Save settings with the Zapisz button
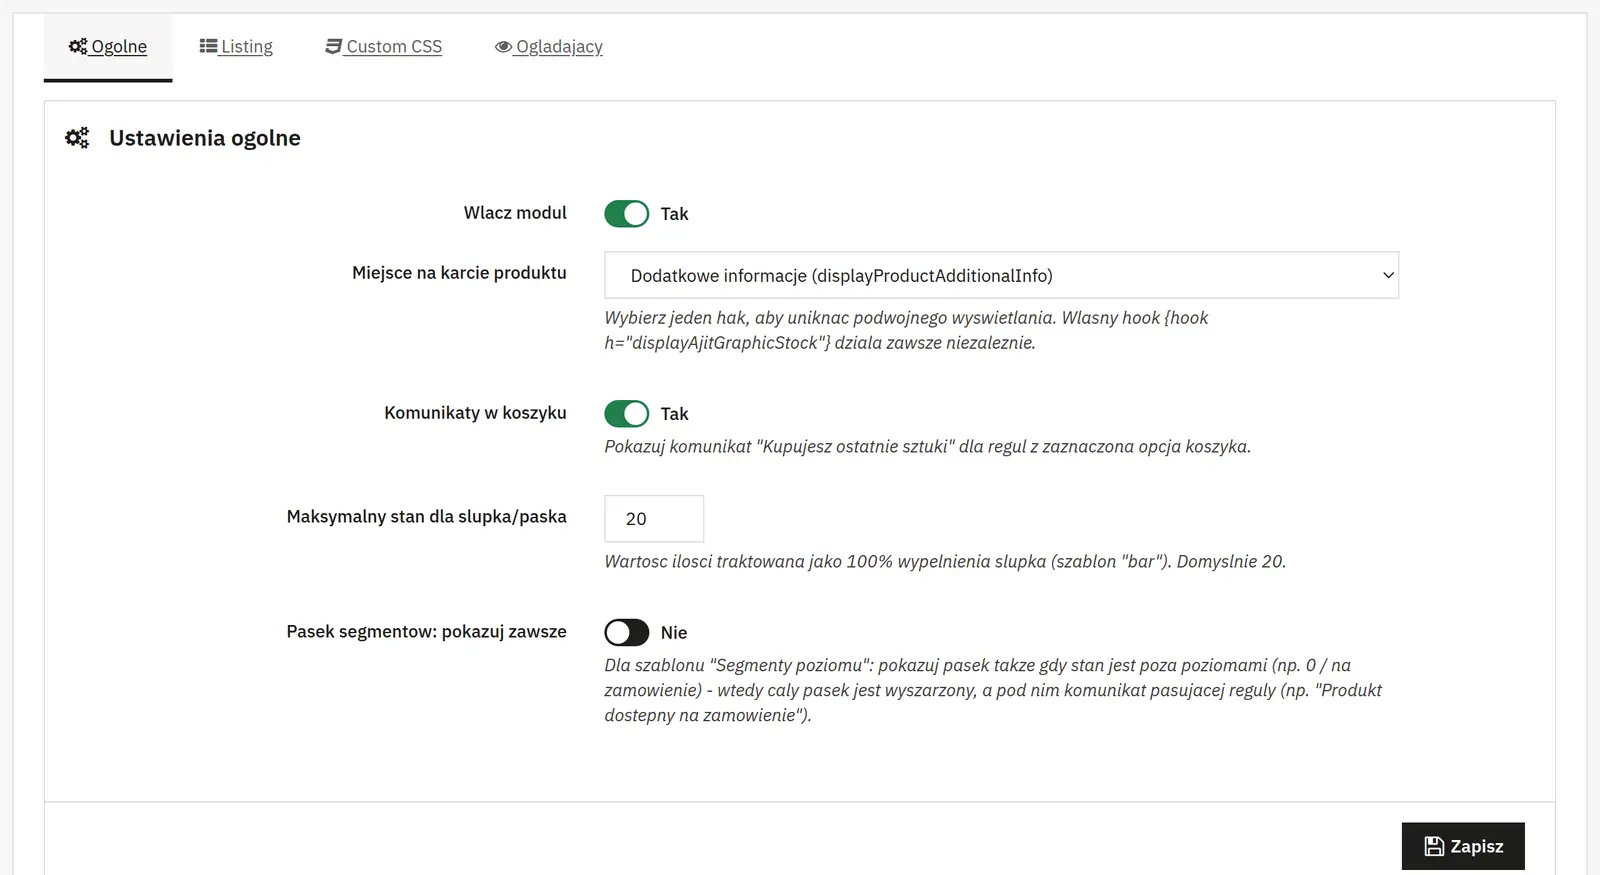Screen dimensions: 1600x875 click(x=1463, y=846)
